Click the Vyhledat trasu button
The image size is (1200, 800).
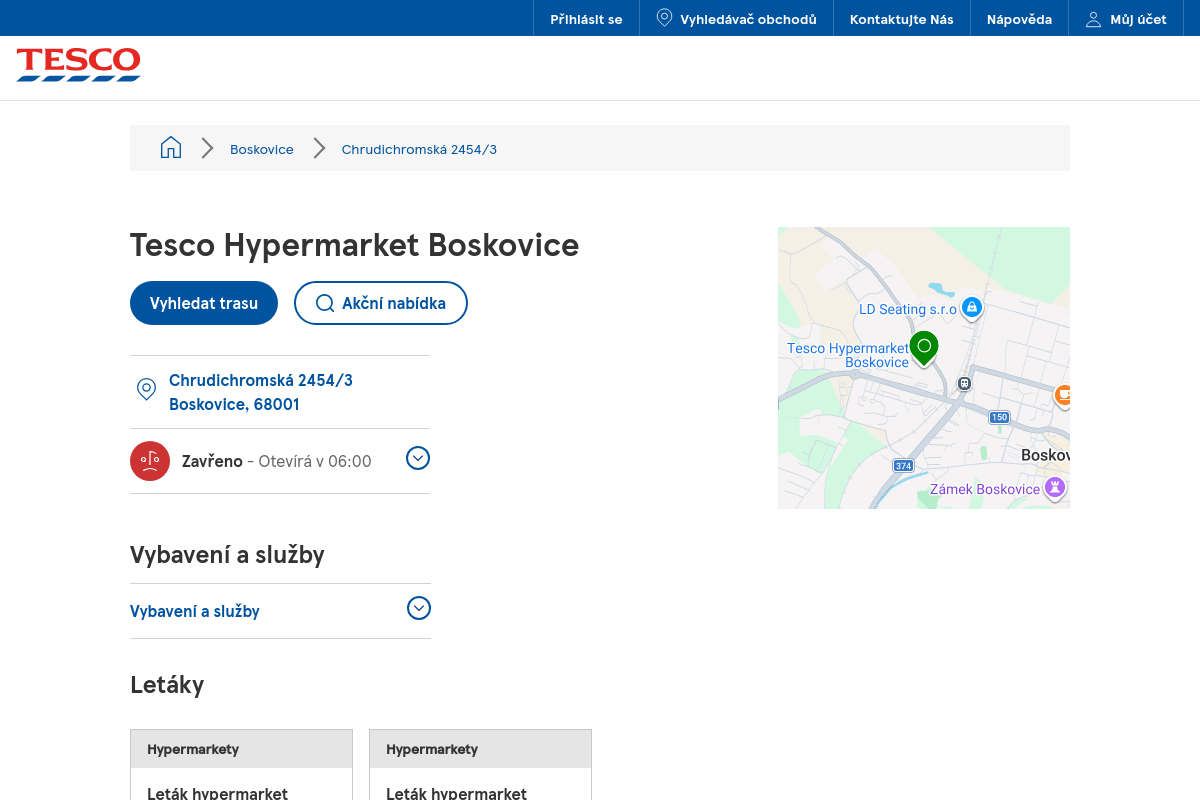(204, 303)
